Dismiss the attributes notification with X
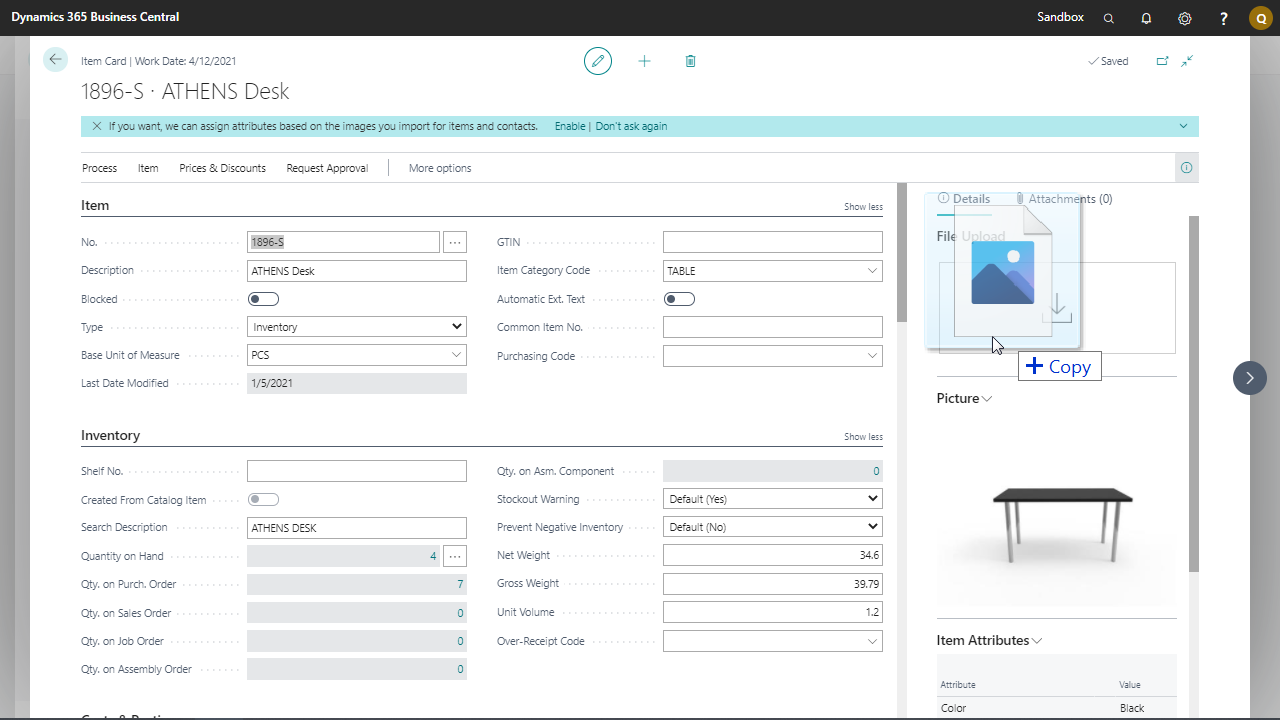The image size is (1280, 720). click(x=96, y=126)
